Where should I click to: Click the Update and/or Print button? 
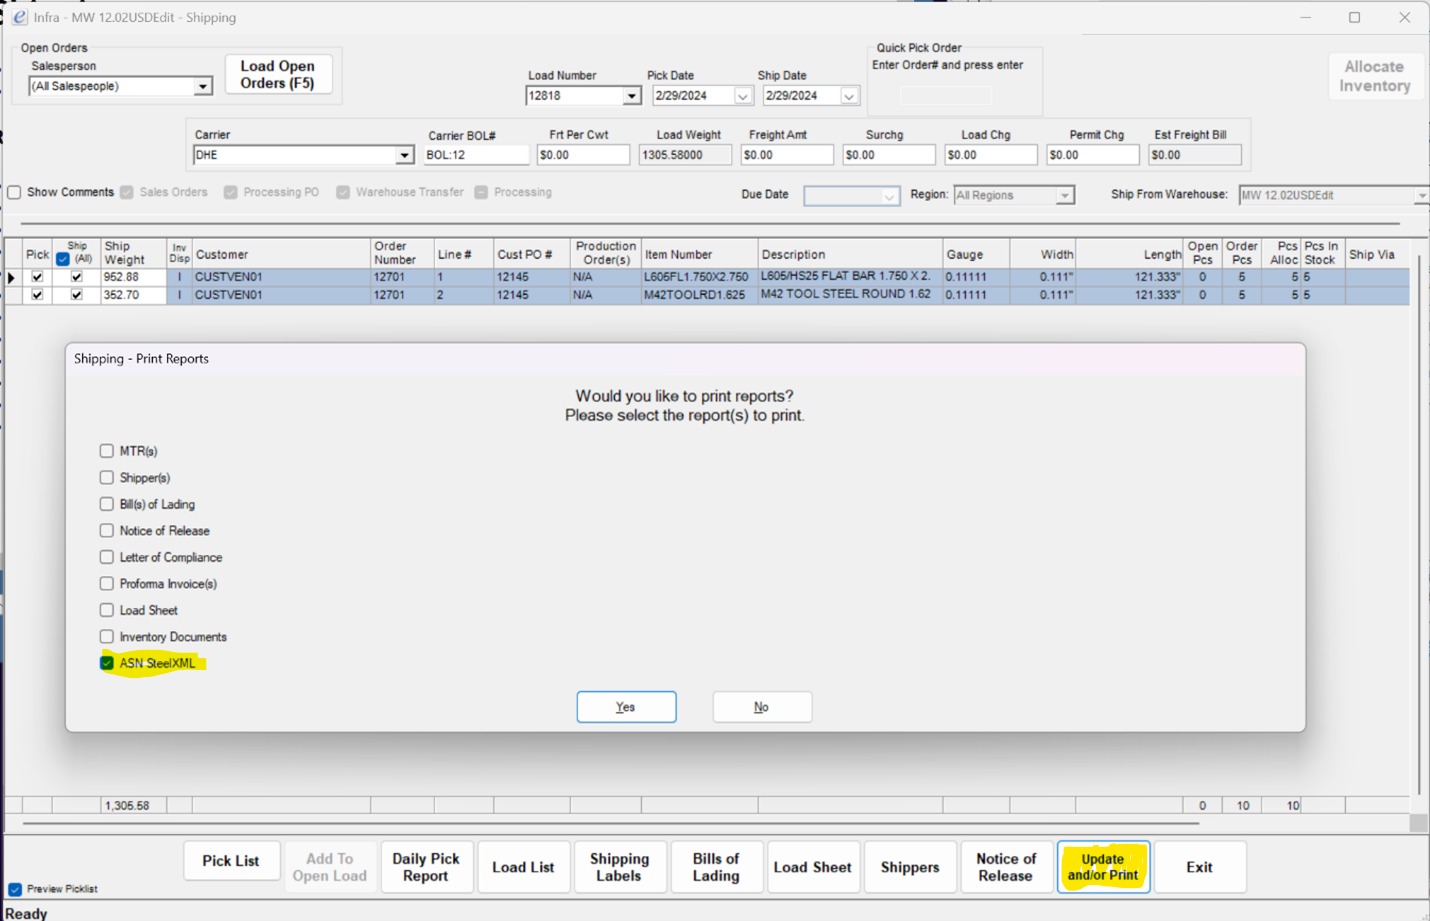pos(1103,866)
